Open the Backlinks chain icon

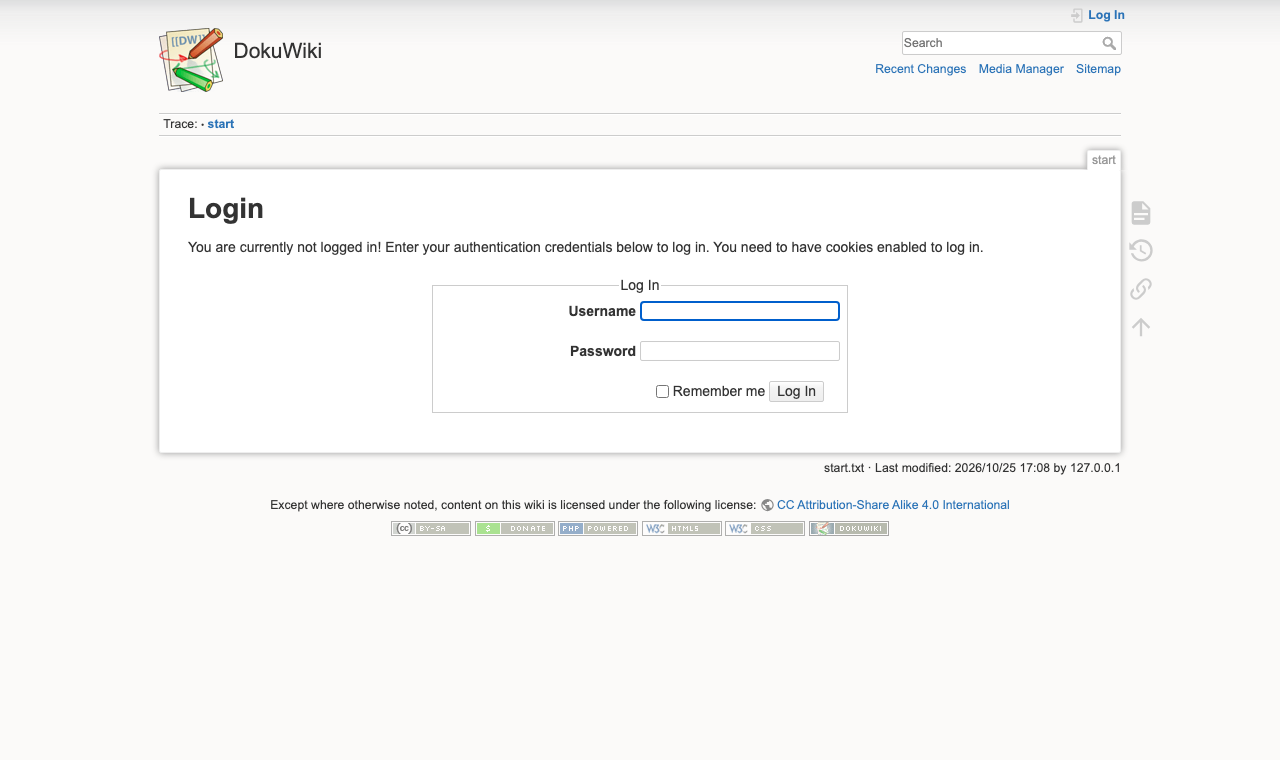pyautogui.click(x=1141, y=289)
